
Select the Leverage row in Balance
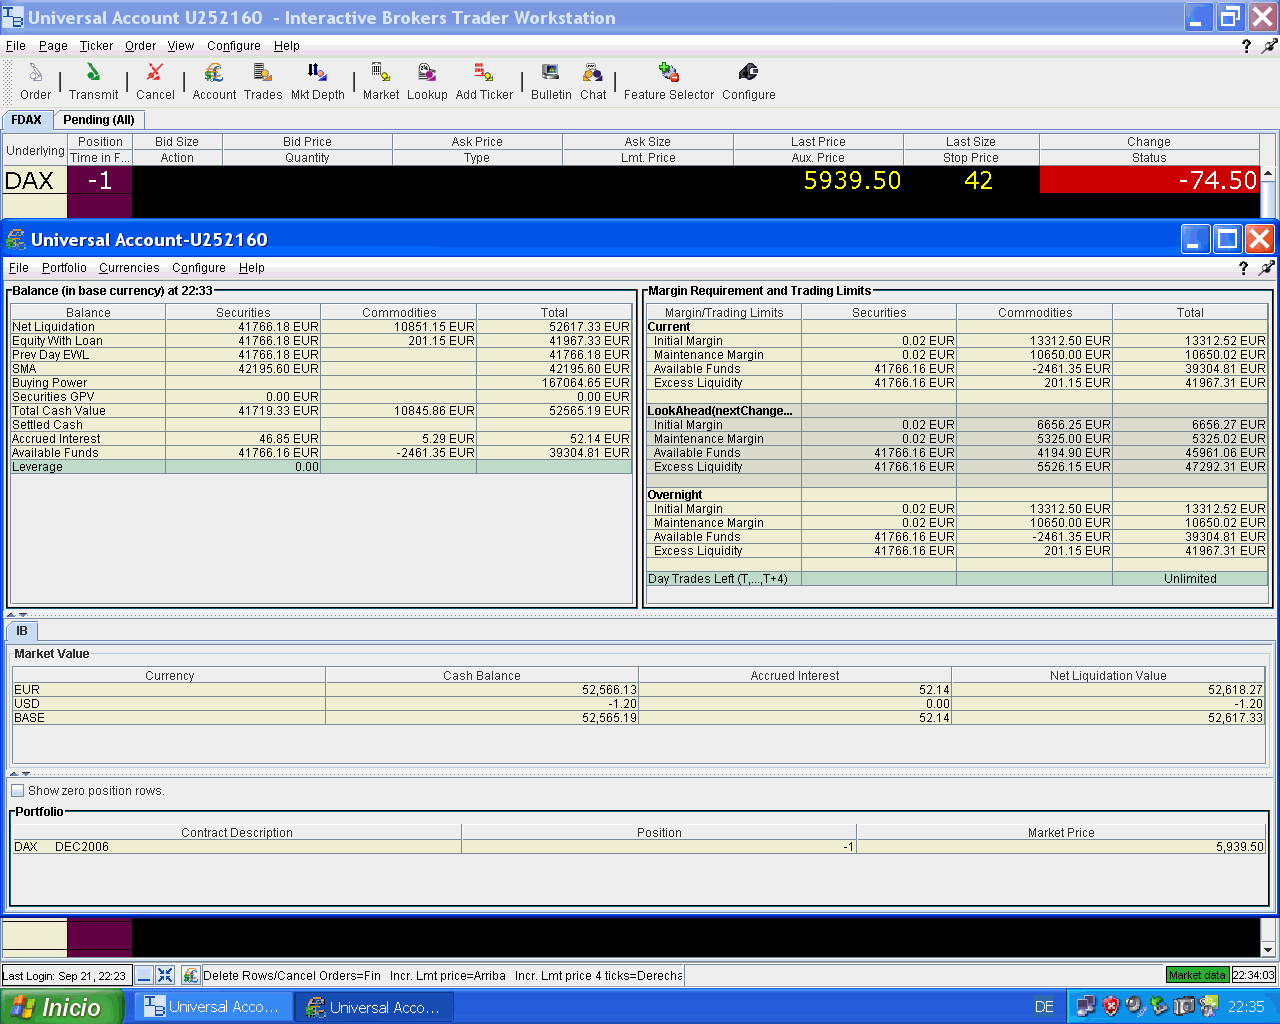click(321, 467)
